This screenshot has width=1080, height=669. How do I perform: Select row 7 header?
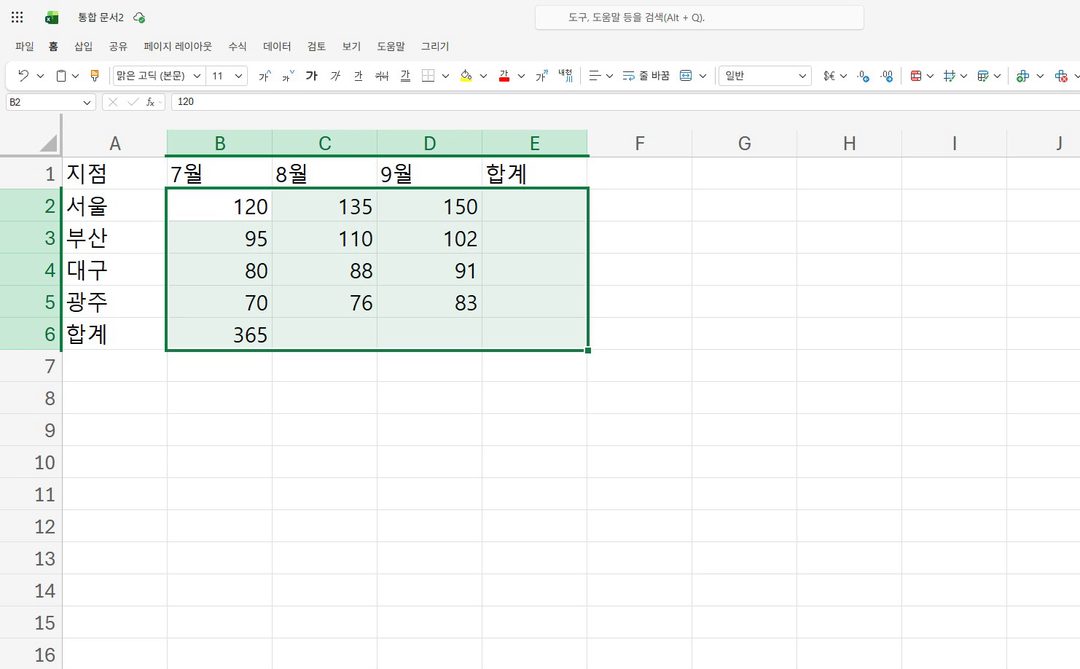(x=31, y=366)
